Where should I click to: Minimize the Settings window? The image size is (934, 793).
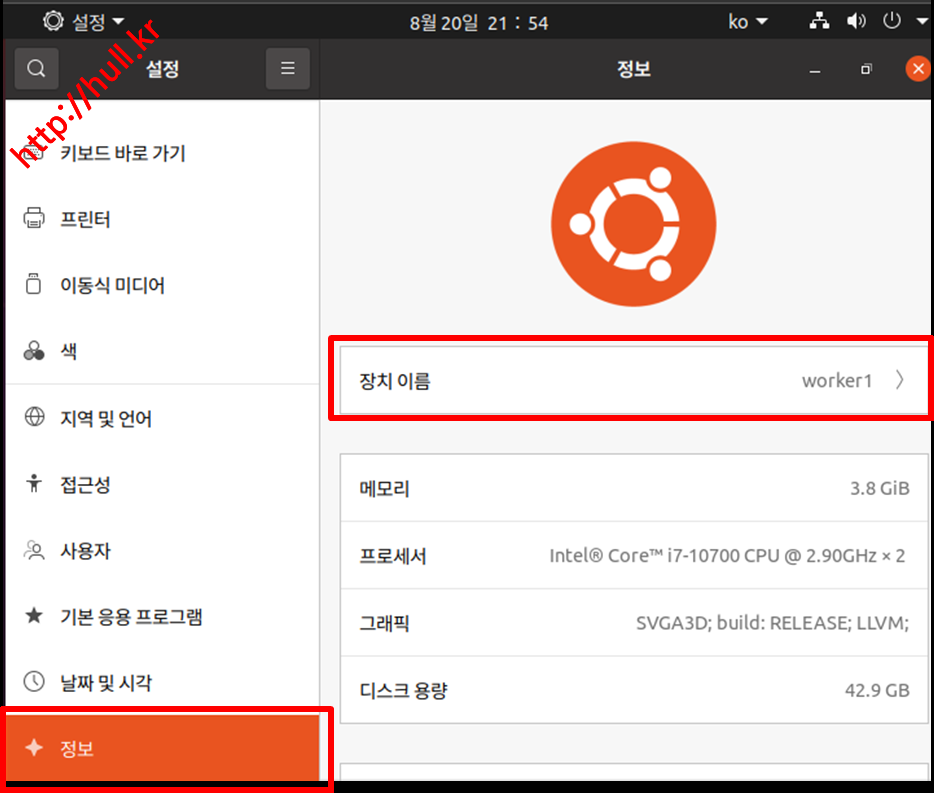815,70
